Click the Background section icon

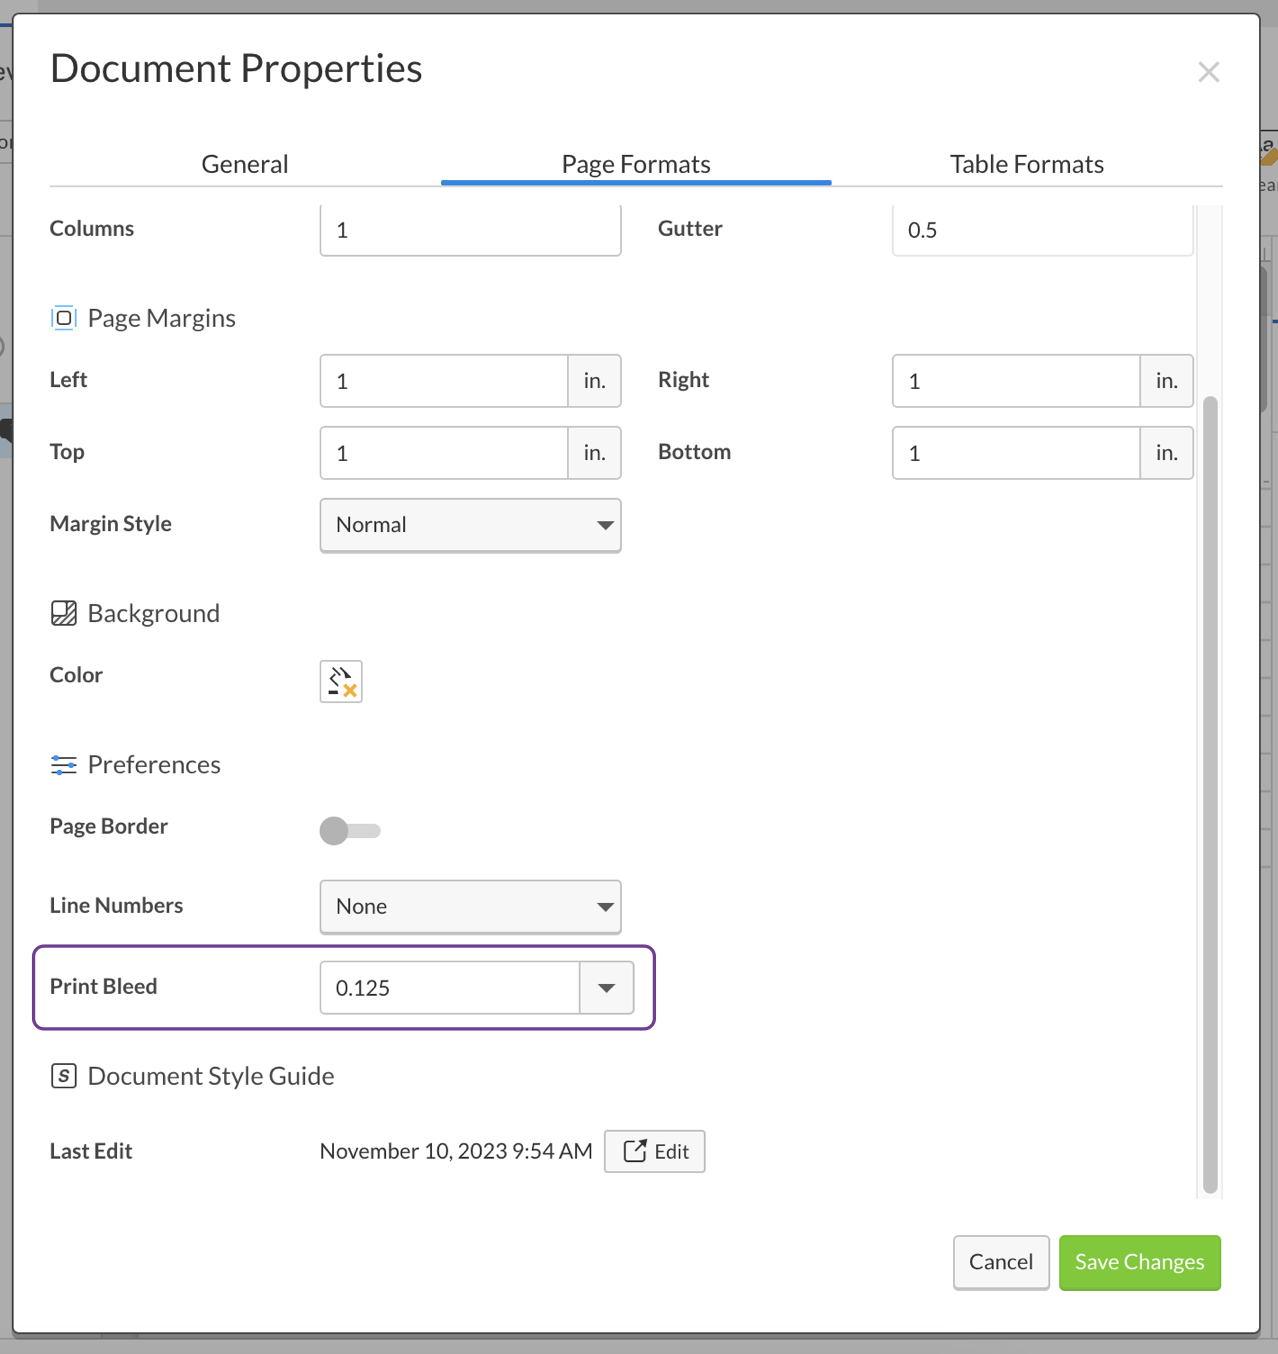click(63, 613)
